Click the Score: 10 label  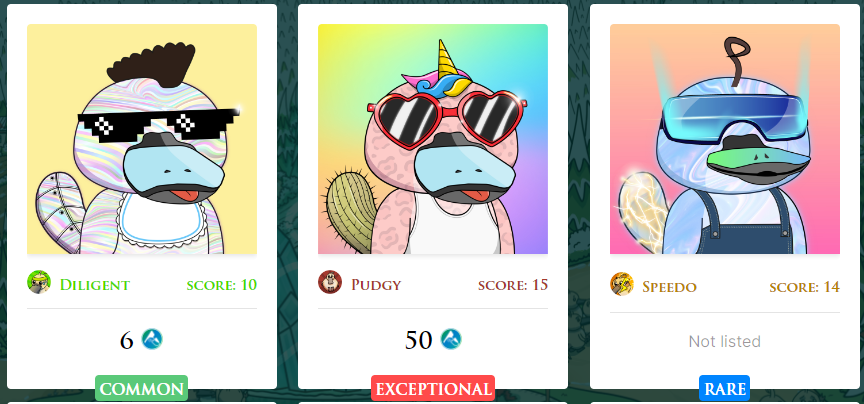pyautogui.click(x=222, y=285)
